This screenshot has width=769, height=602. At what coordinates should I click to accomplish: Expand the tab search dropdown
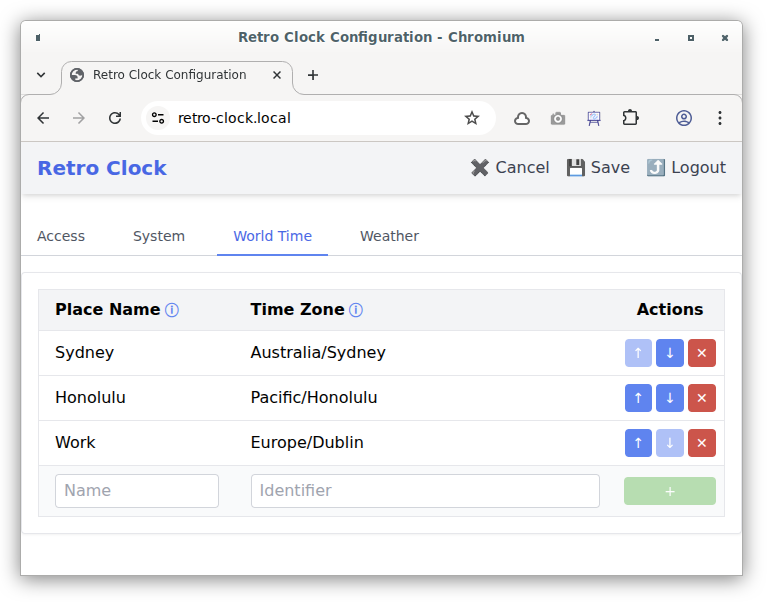[x=41, y=75]
